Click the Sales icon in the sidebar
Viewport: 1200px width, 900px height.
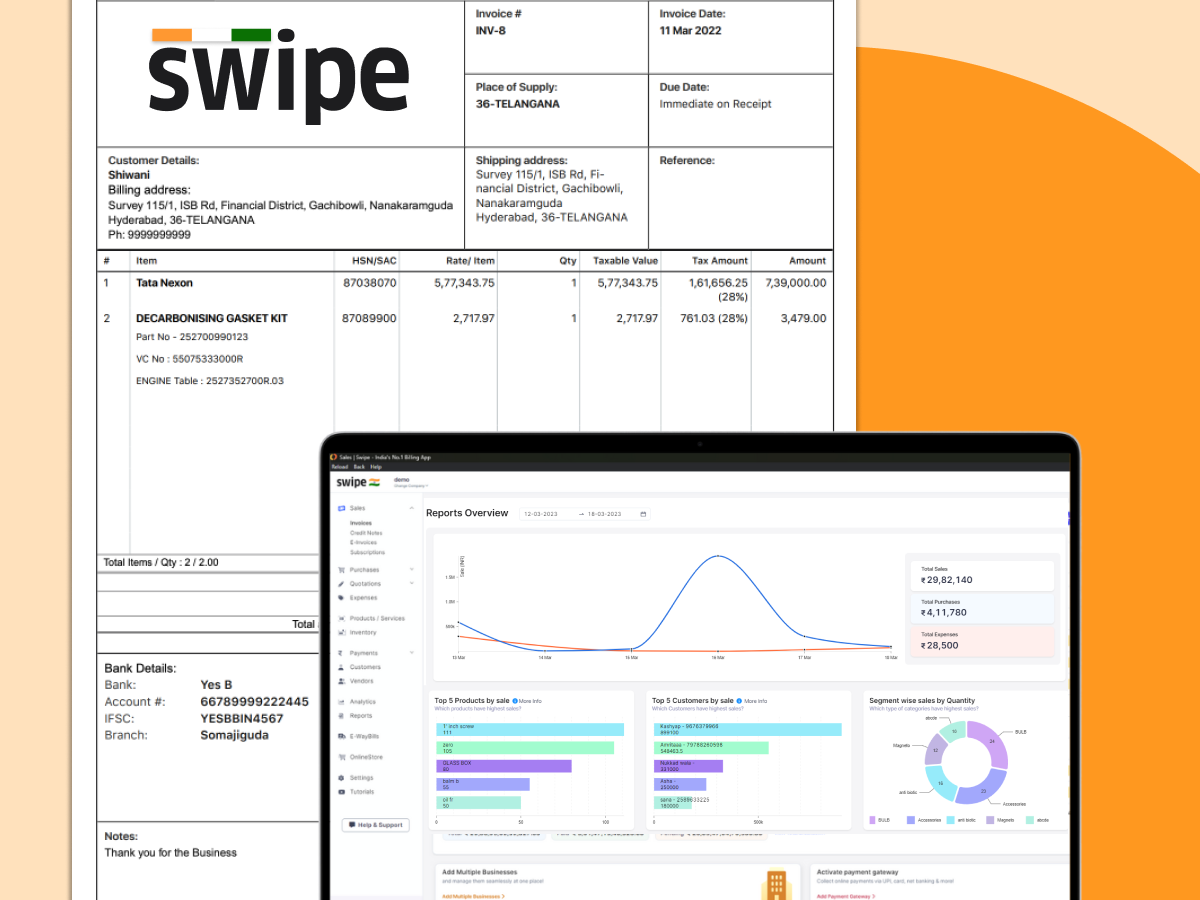pyautogui.click(x=342, y=508)
